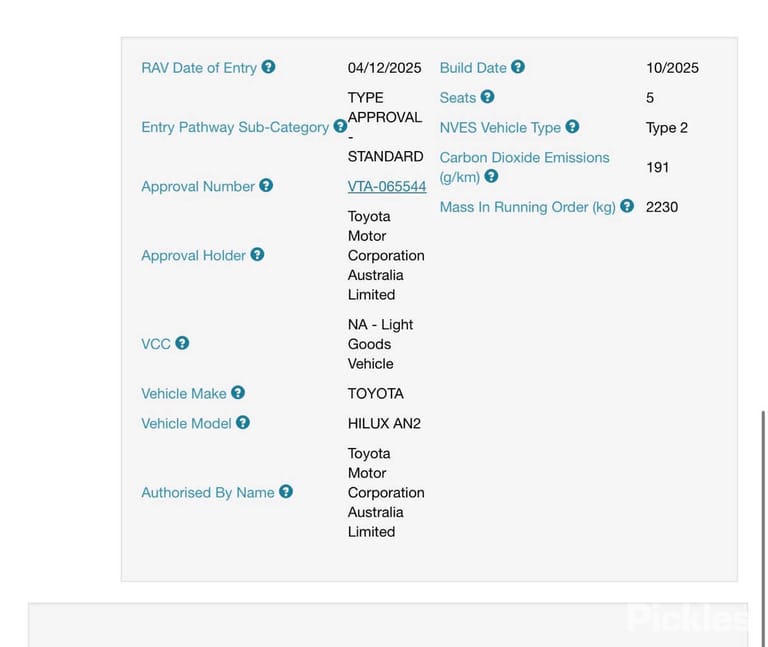Click the Authorised By Name label

208,493
